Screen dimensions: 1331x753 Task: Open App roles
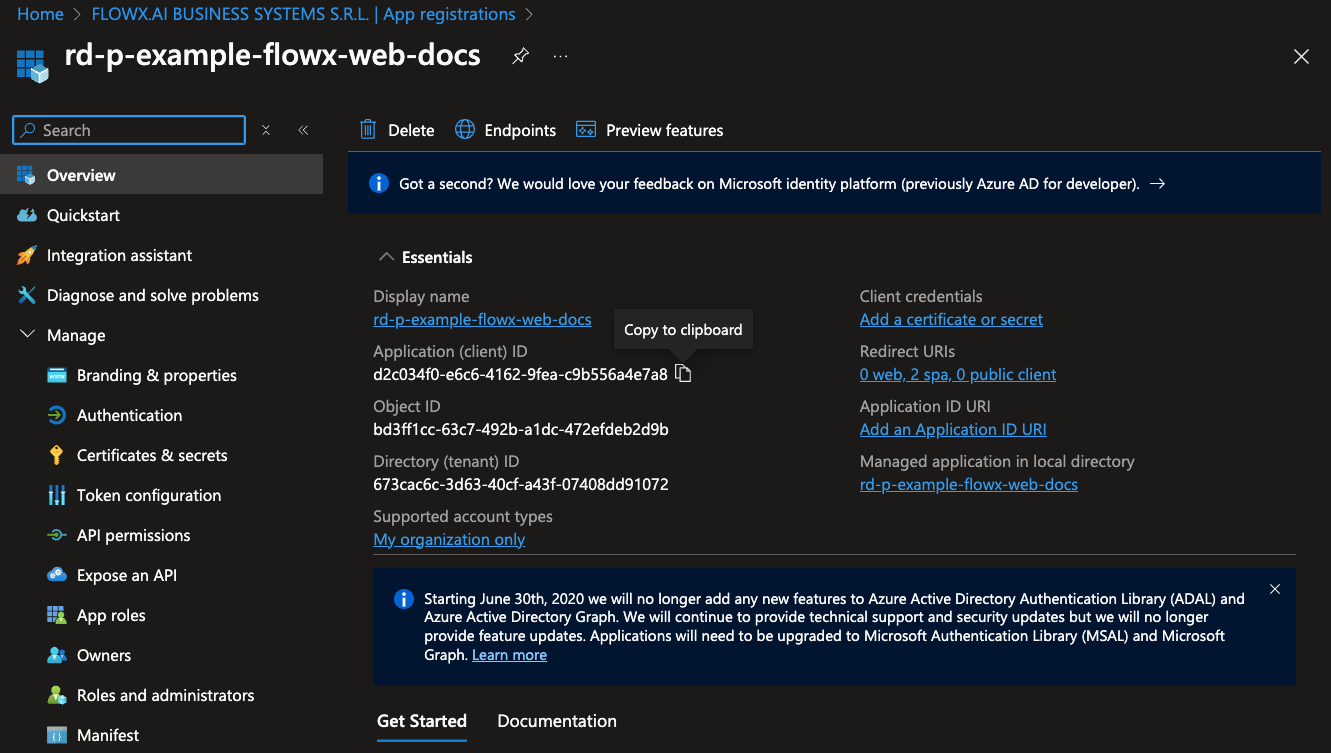[x=111, y=615]
